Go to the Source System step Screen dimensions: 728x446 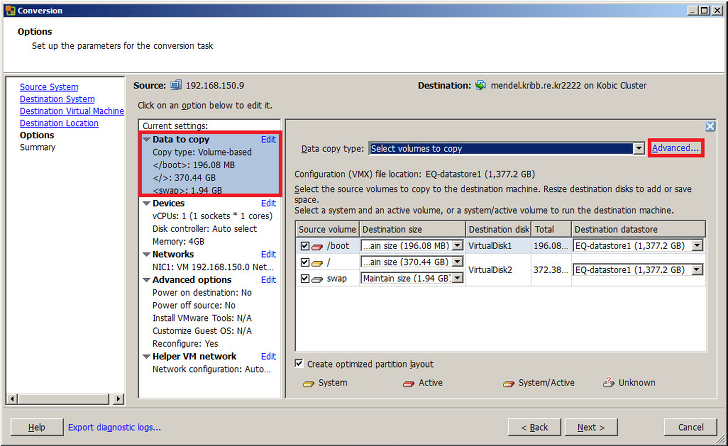coord(49,87)
